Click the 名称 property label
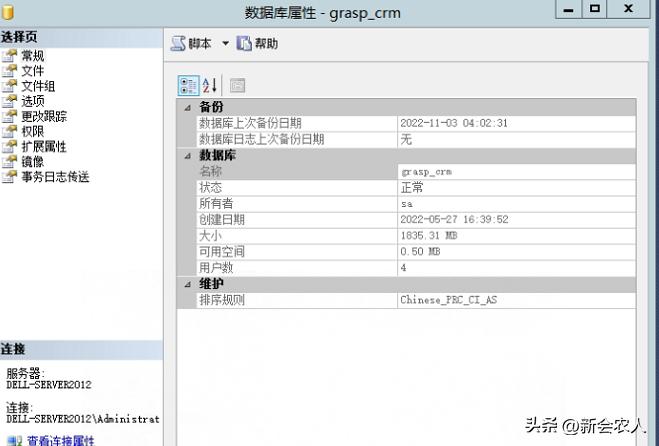Image resolution: width=659 pixels, height=446 pixels. (210, 172)
